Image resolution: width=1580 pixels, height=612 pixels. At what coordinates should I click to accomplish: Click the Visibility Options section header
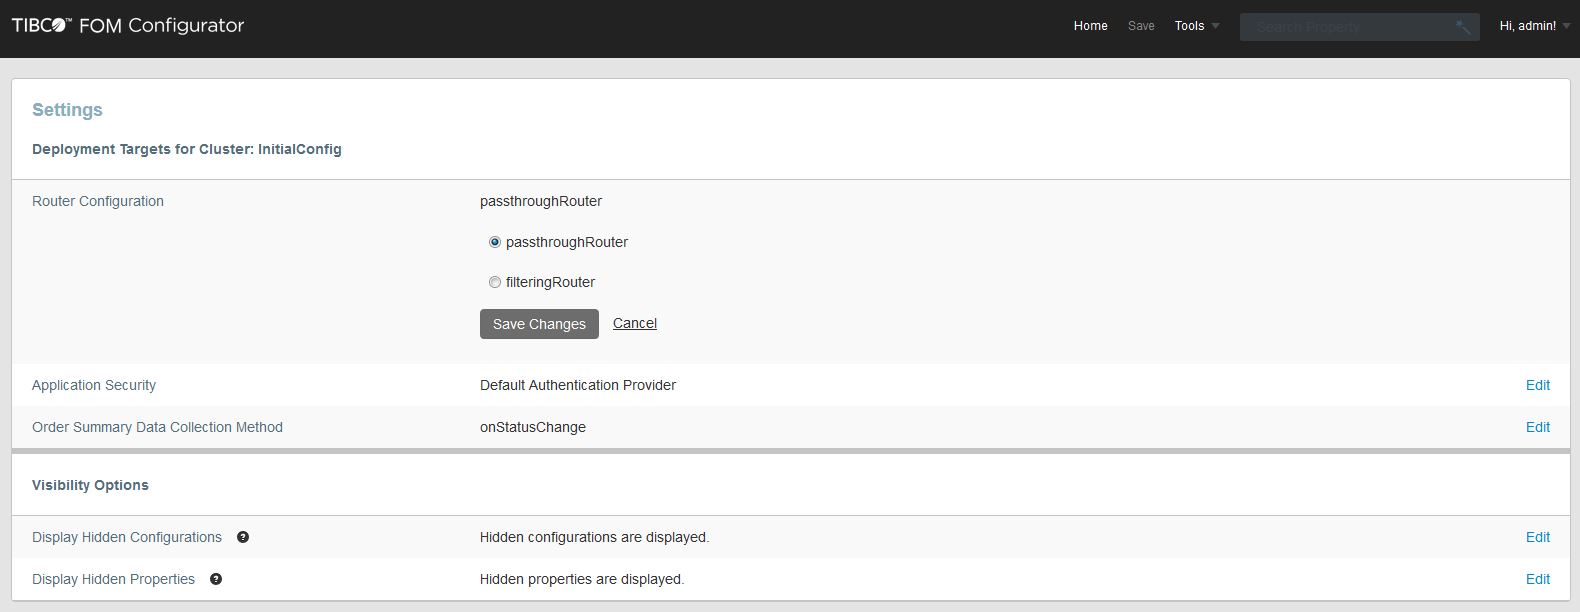coord(90,485)
